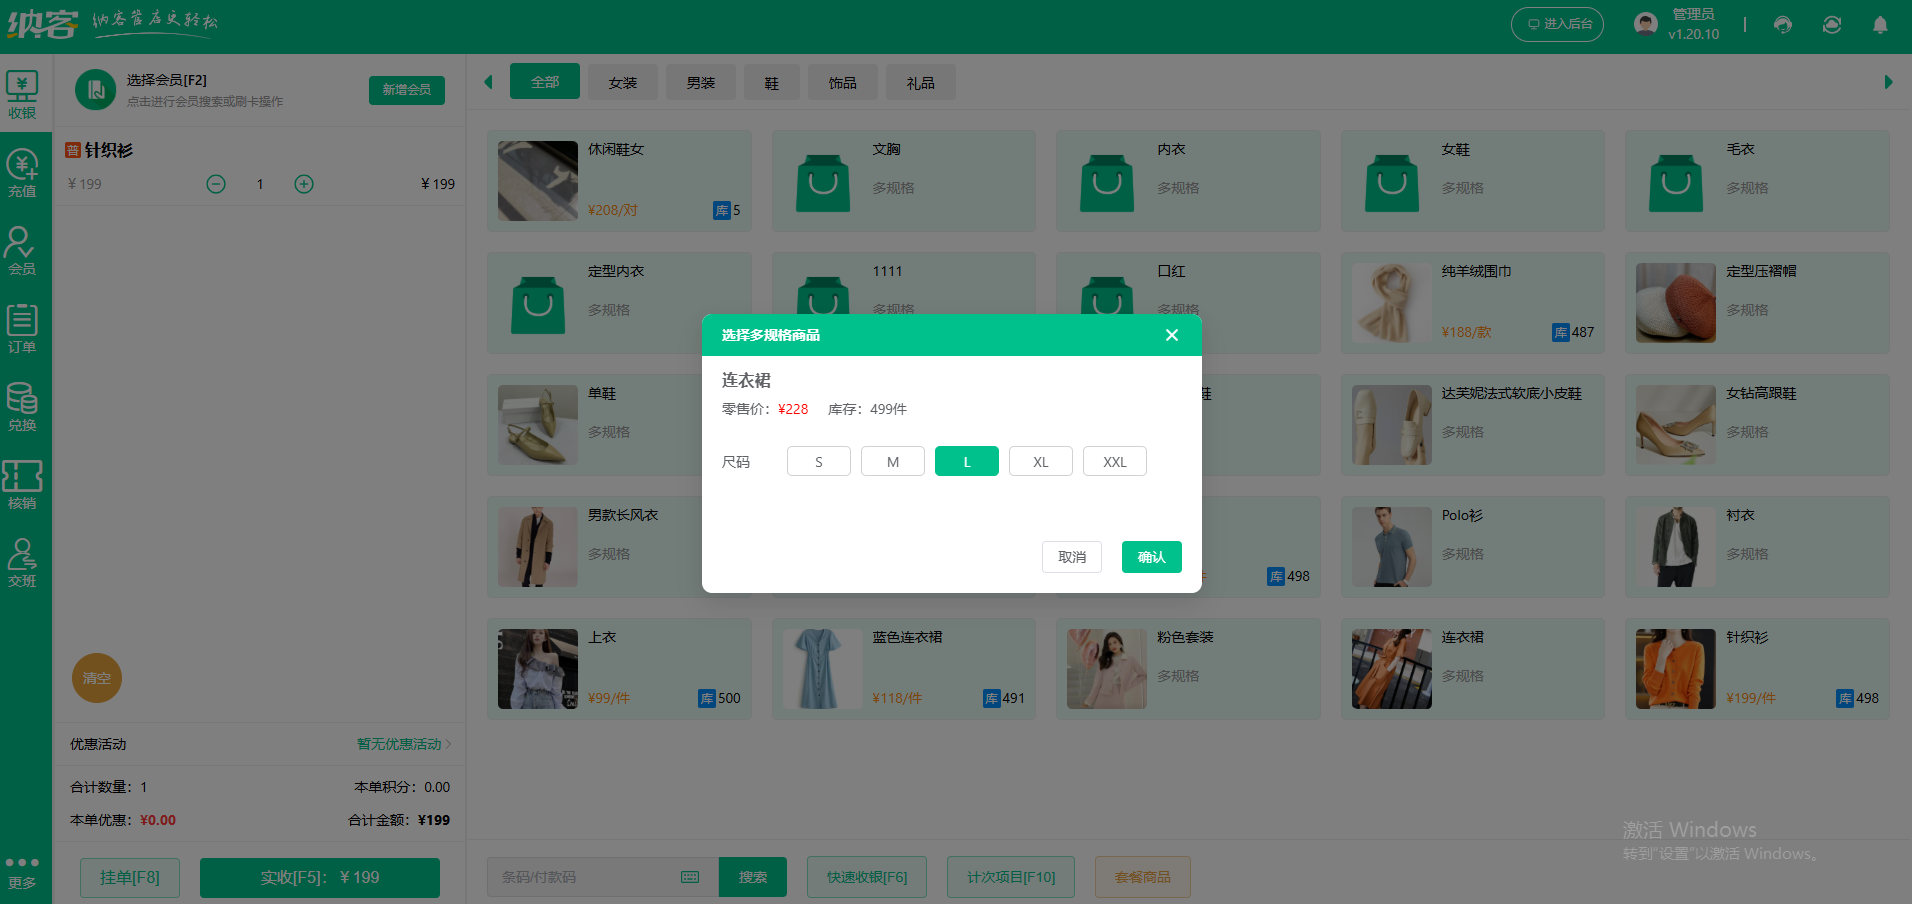Open the 会员 (members) panel
1912x904 pixels.
click(23, 248)
